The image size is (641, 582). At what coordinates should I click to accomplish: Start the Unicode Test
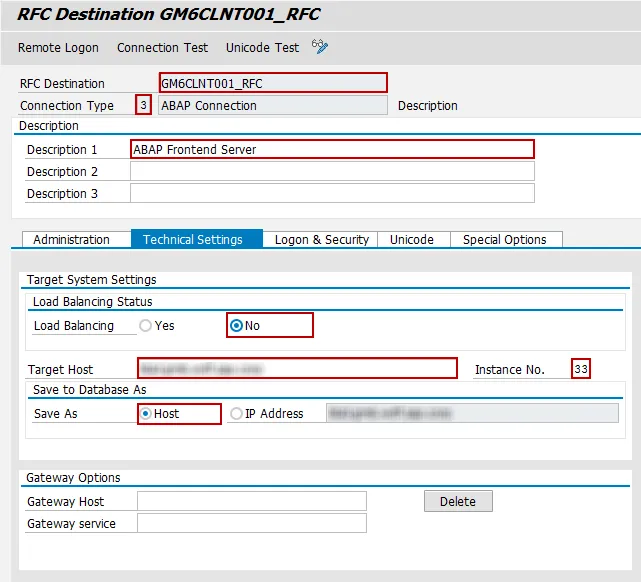point(262,48)
